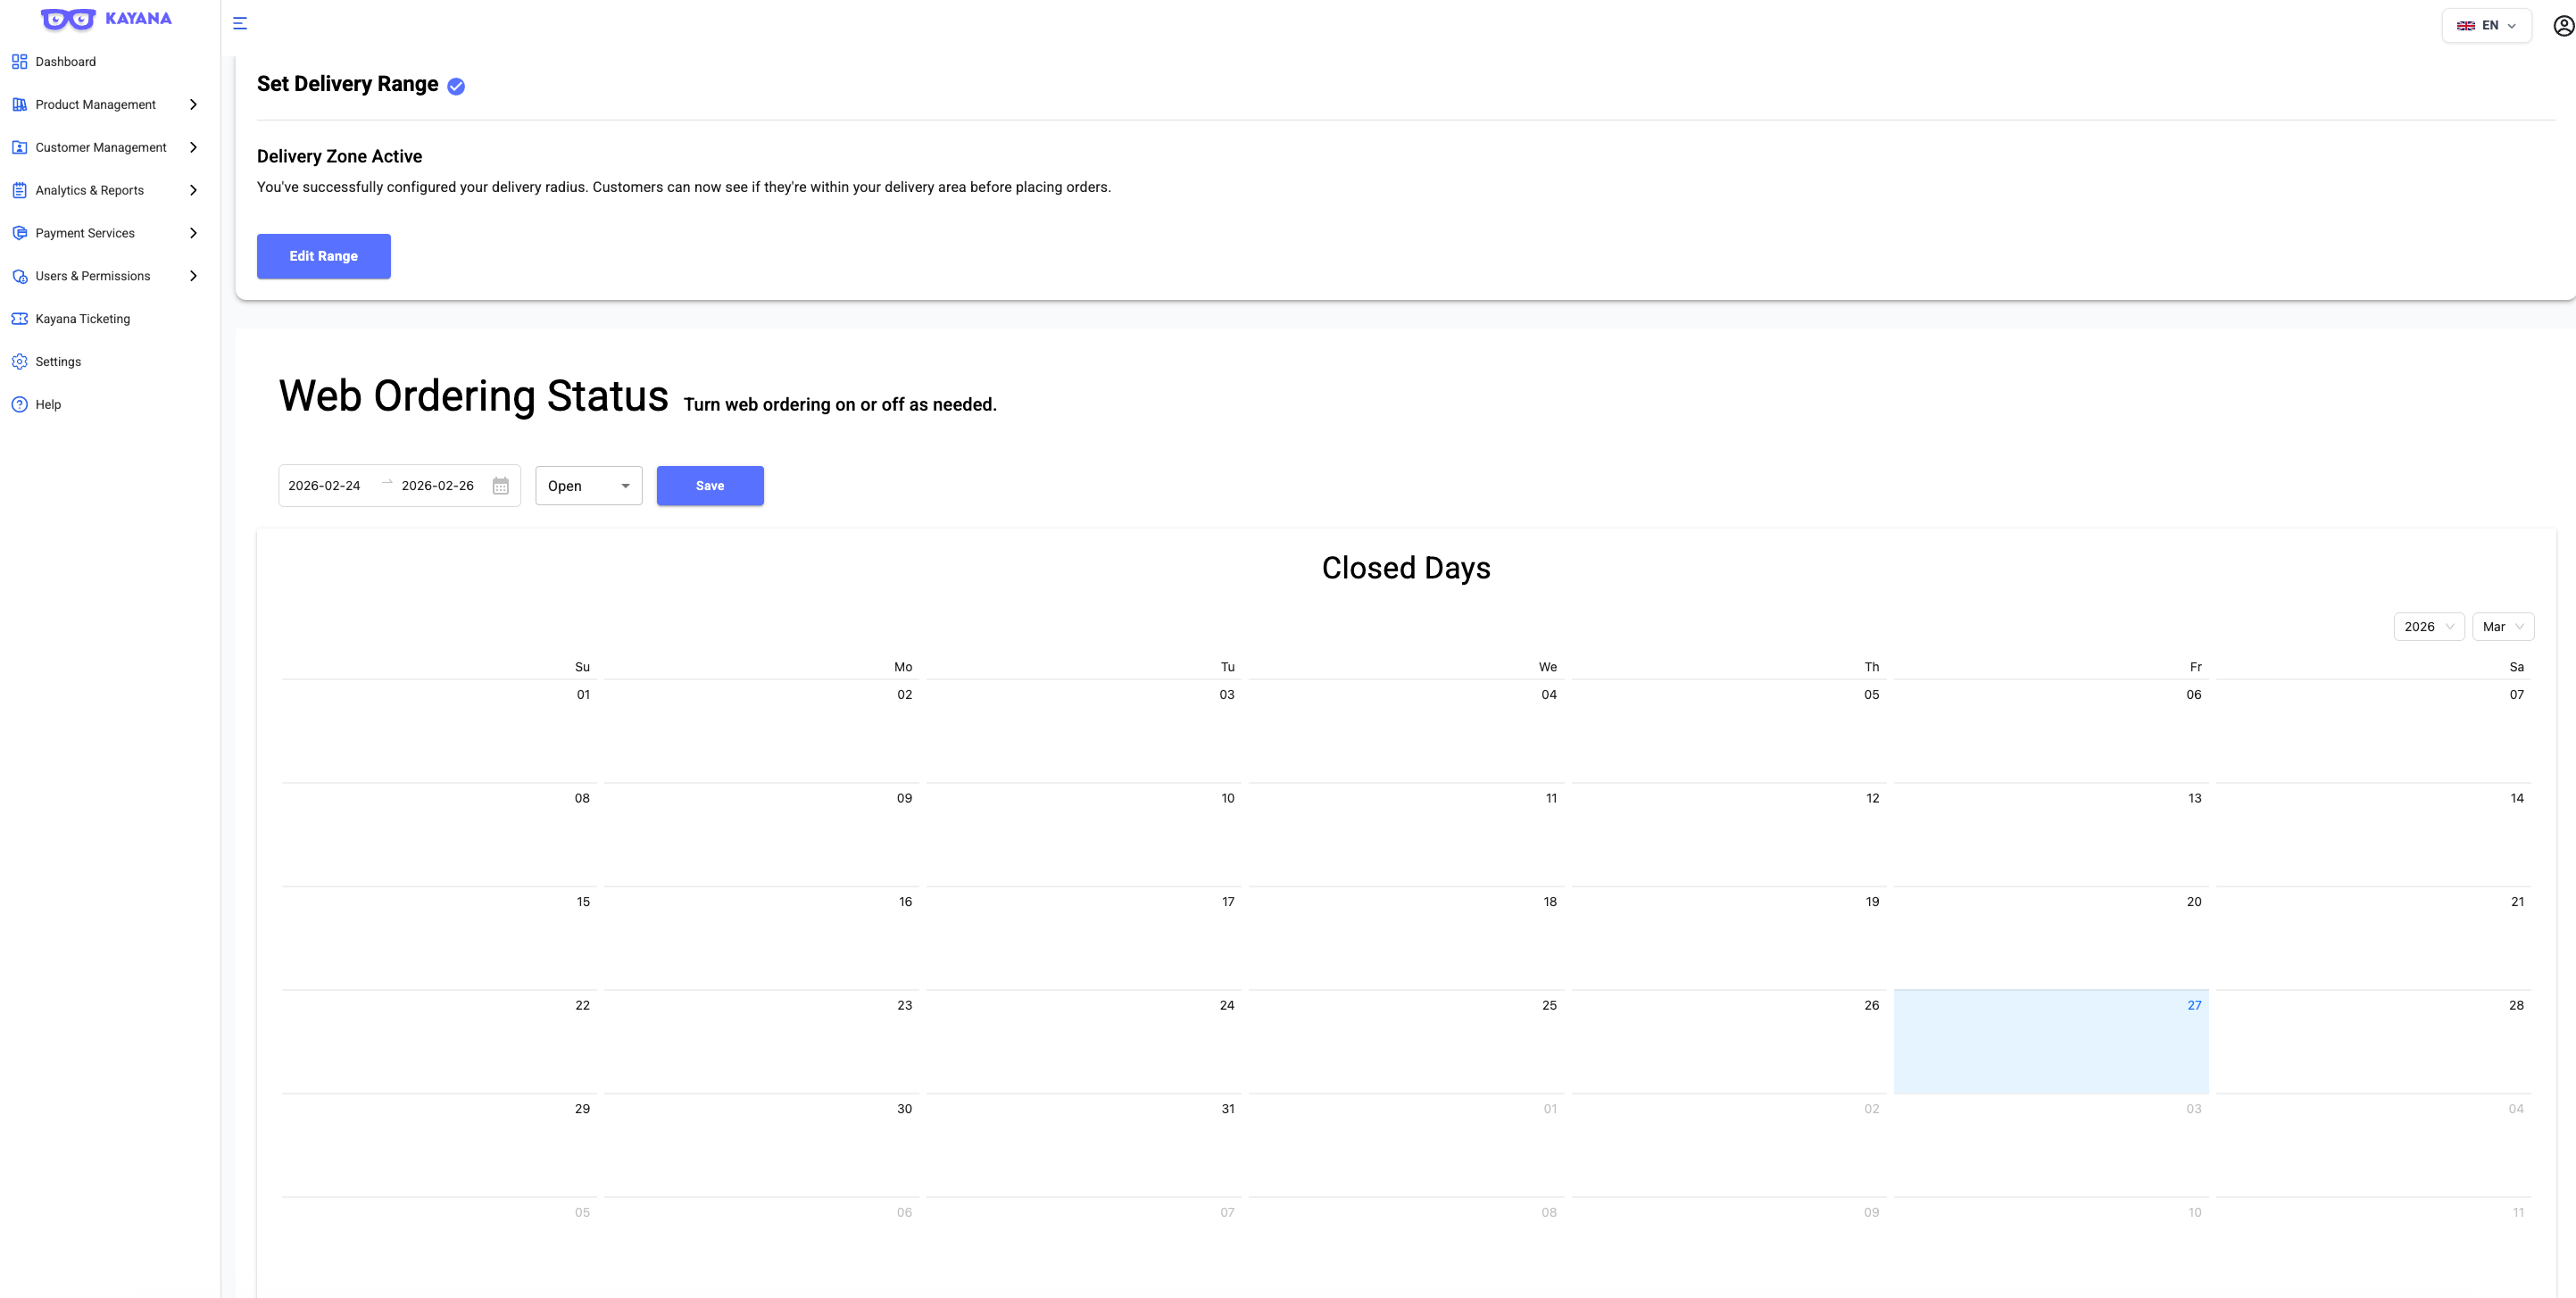
Task: Click the Save button
Action: [710, 486]
